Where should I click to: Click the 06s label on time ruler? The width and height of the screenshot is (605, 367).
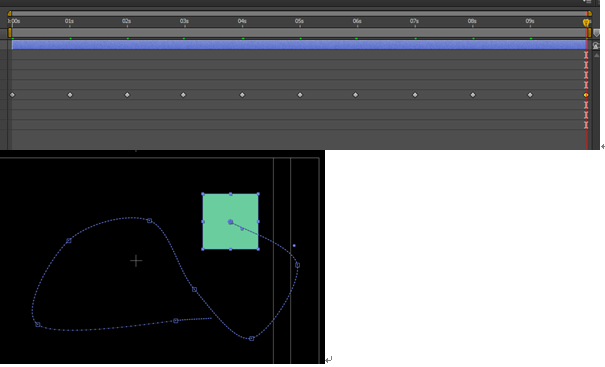357,21
